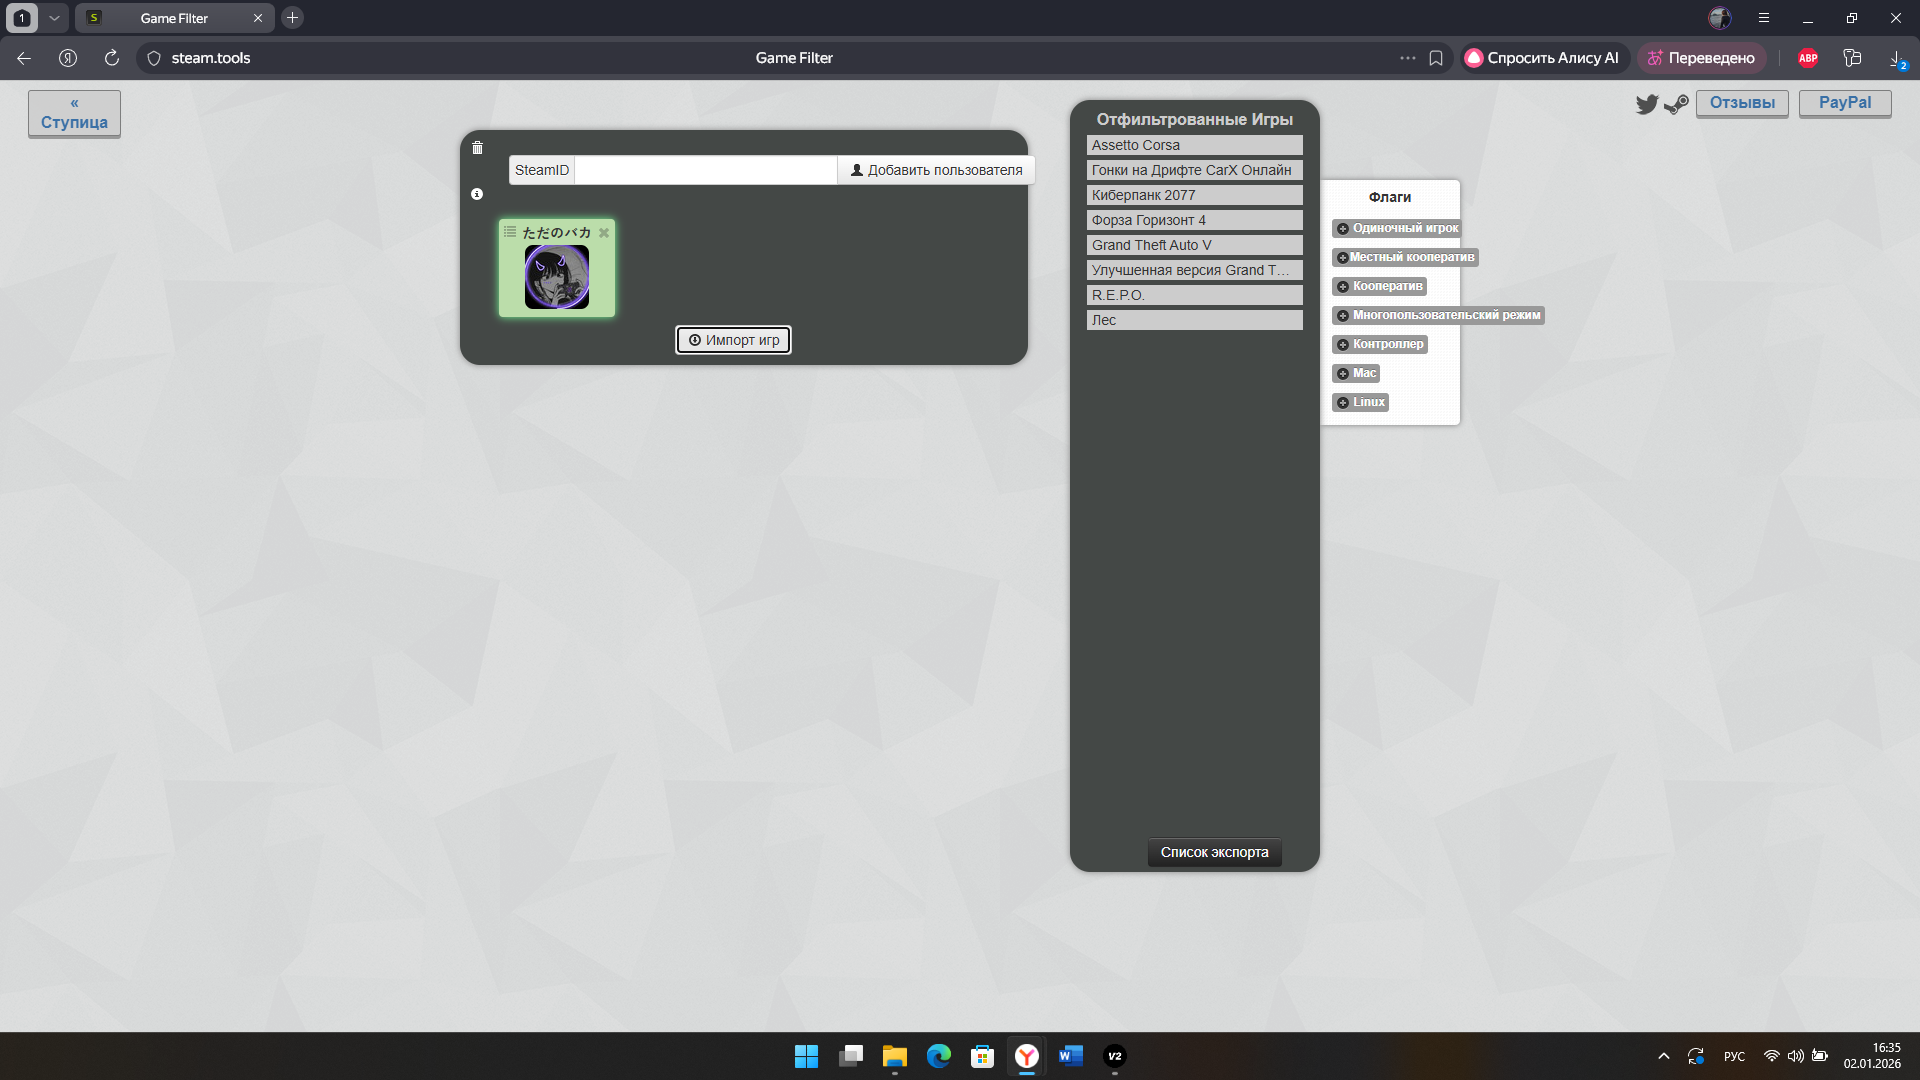Toggle the Linux flag filter
This screenshot has height=1080, width=1920.
point(1360,402)
